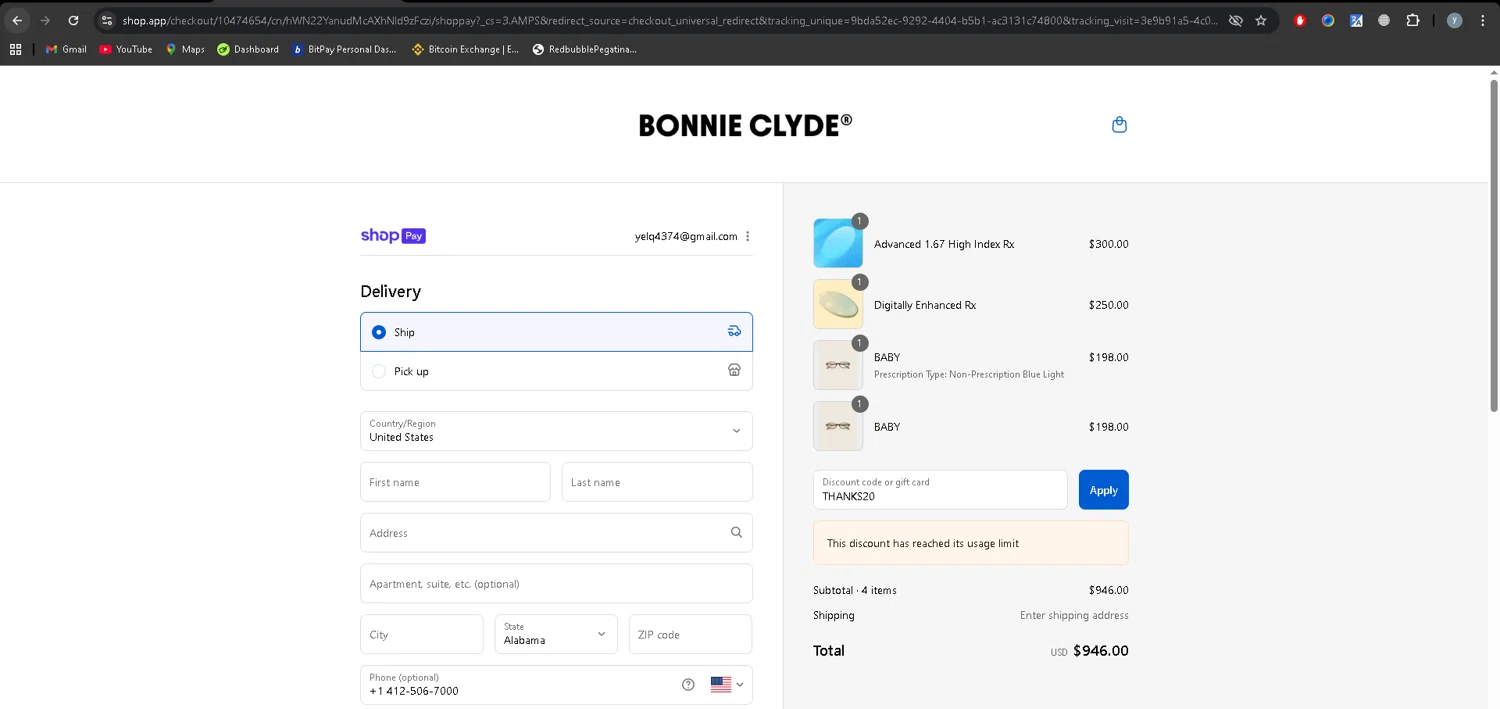Click the translate extension icon
The width and height of the screenshot is (1500, 709).
coord(1356,20)
